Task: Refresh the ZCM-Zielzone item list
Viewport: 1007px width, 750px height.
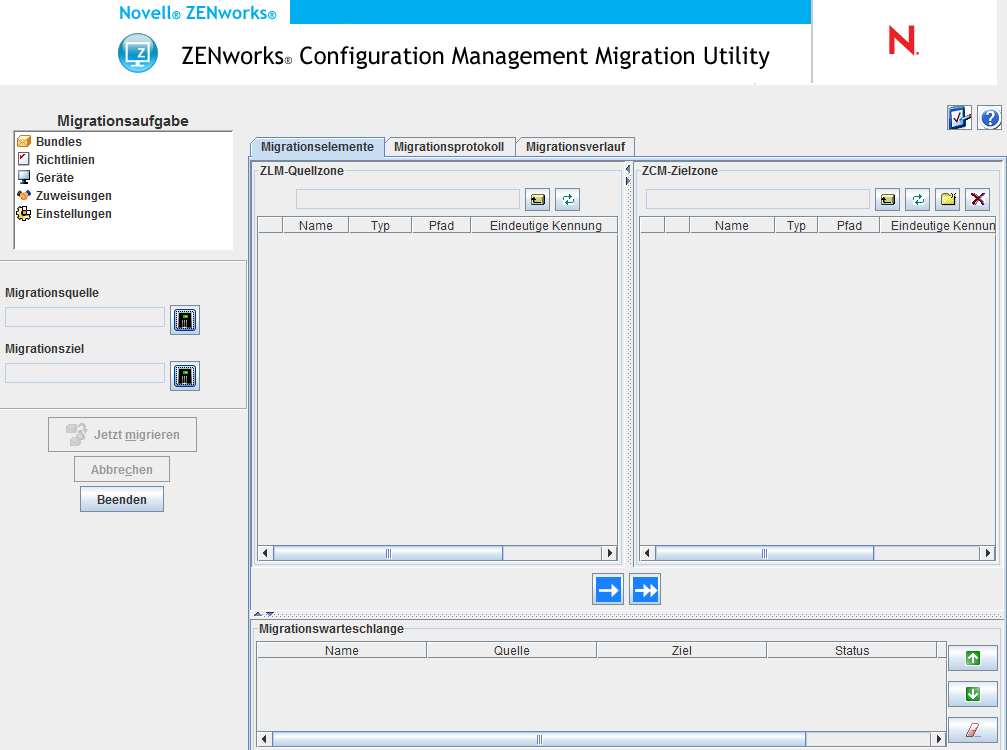Action: point(917,199)
